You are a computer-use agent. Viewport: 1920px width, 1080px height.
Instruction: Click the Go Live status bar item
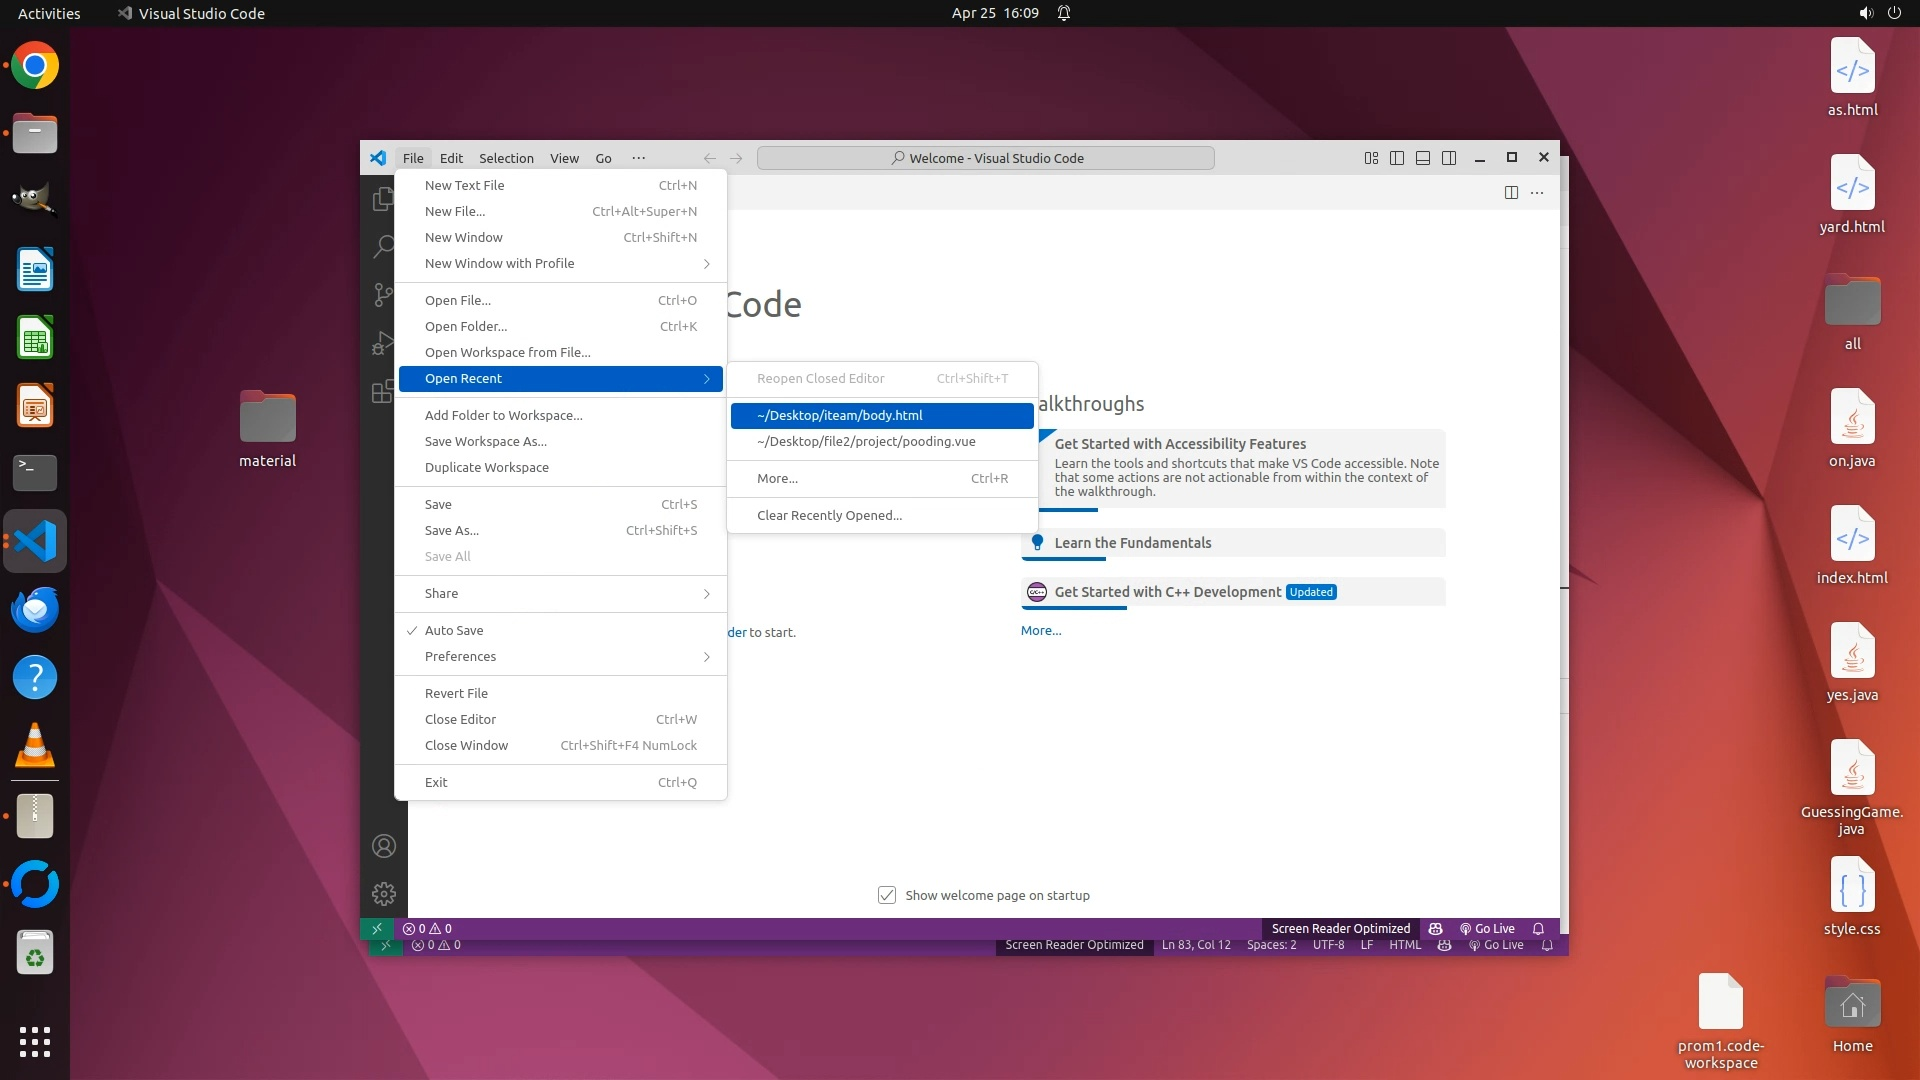[x=1487, y=928]
